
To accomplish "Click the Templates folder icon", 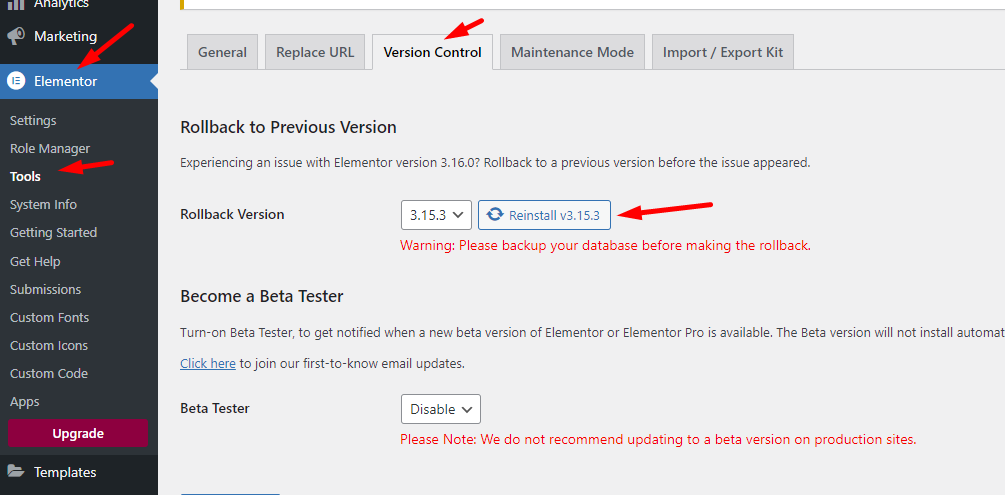I will 16,473.
